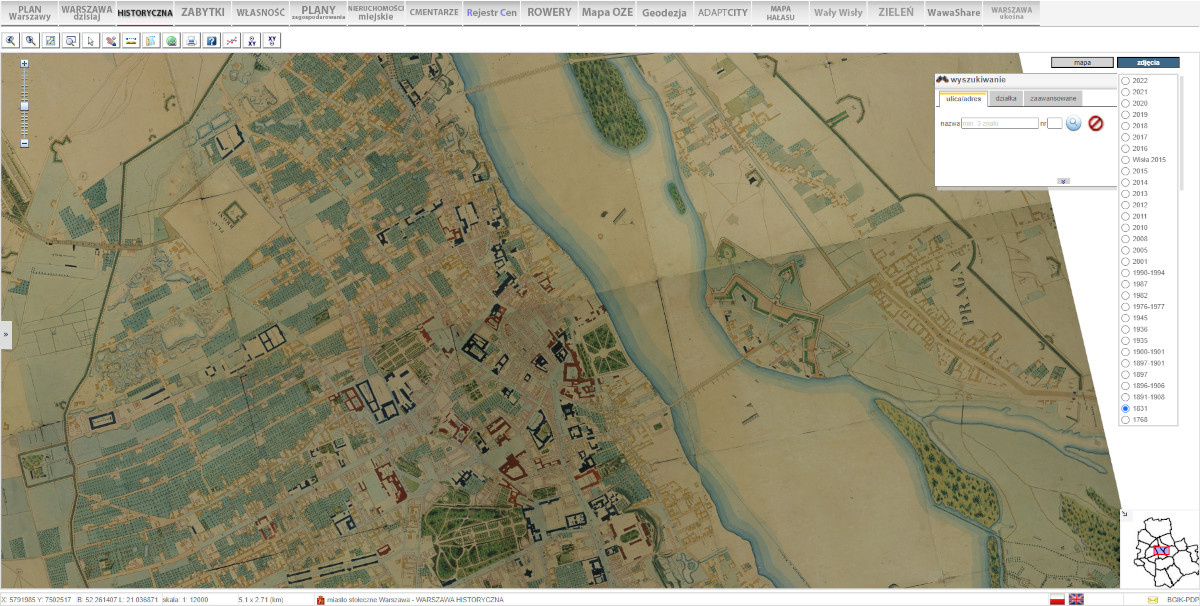Expand the search panel with double chevron
The width and height of the screenshot is (1200, 606).
click(1063, 181)
